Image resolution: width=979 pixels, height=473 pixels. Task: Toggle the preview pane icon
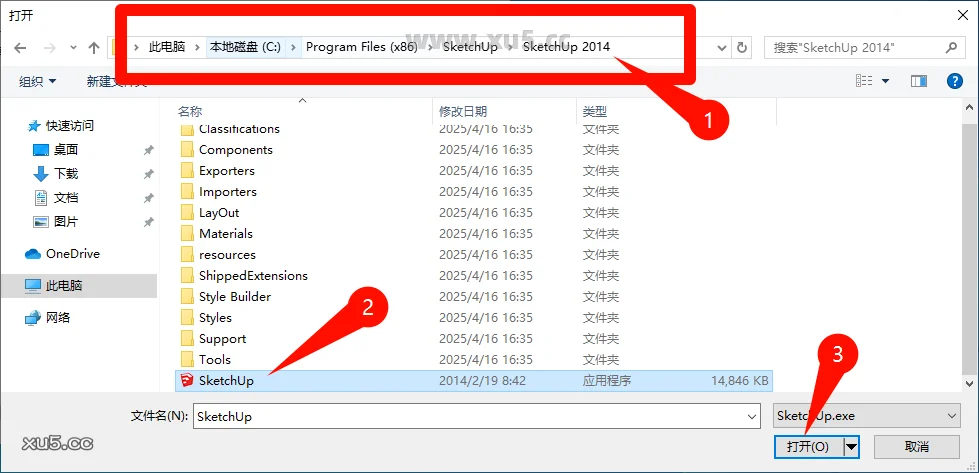tap(918, 81)
